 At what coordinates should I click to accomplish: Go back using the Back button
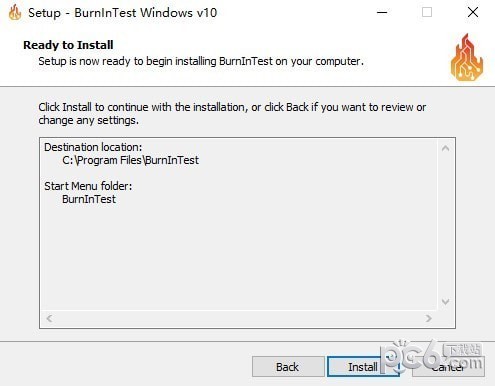288,367
